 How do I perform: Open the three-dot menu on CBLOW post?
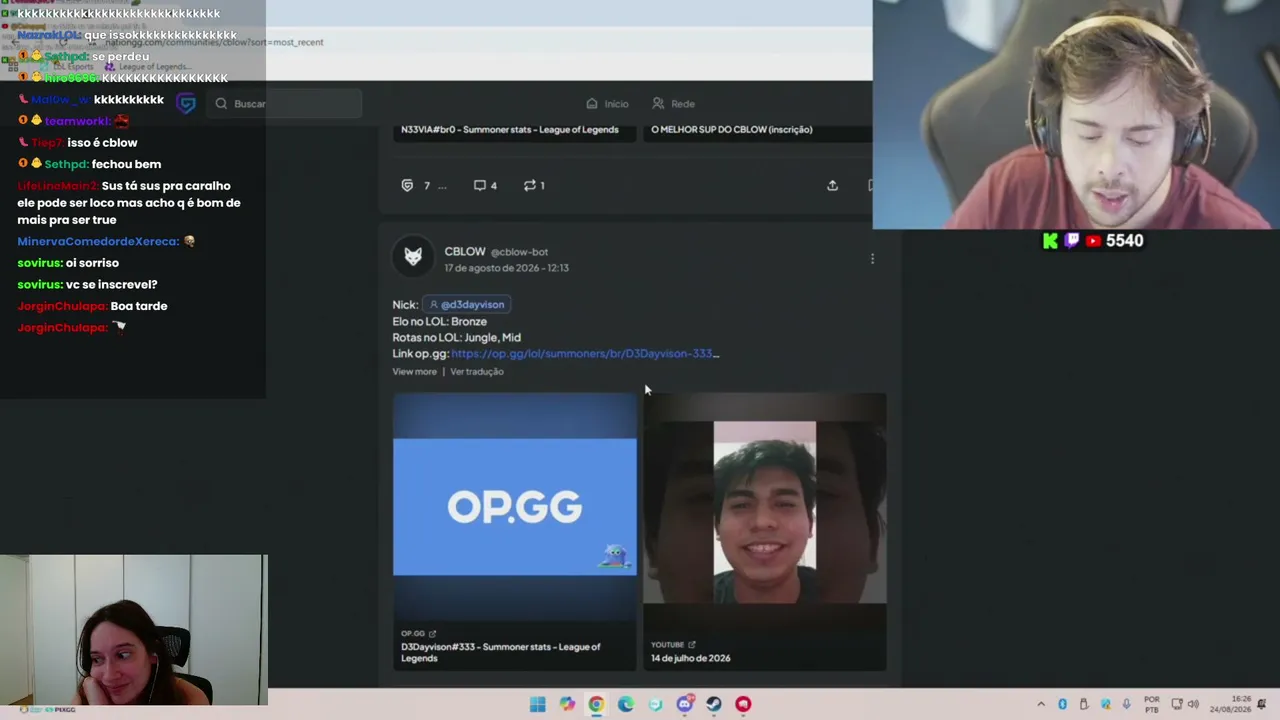tap(872, 259)
